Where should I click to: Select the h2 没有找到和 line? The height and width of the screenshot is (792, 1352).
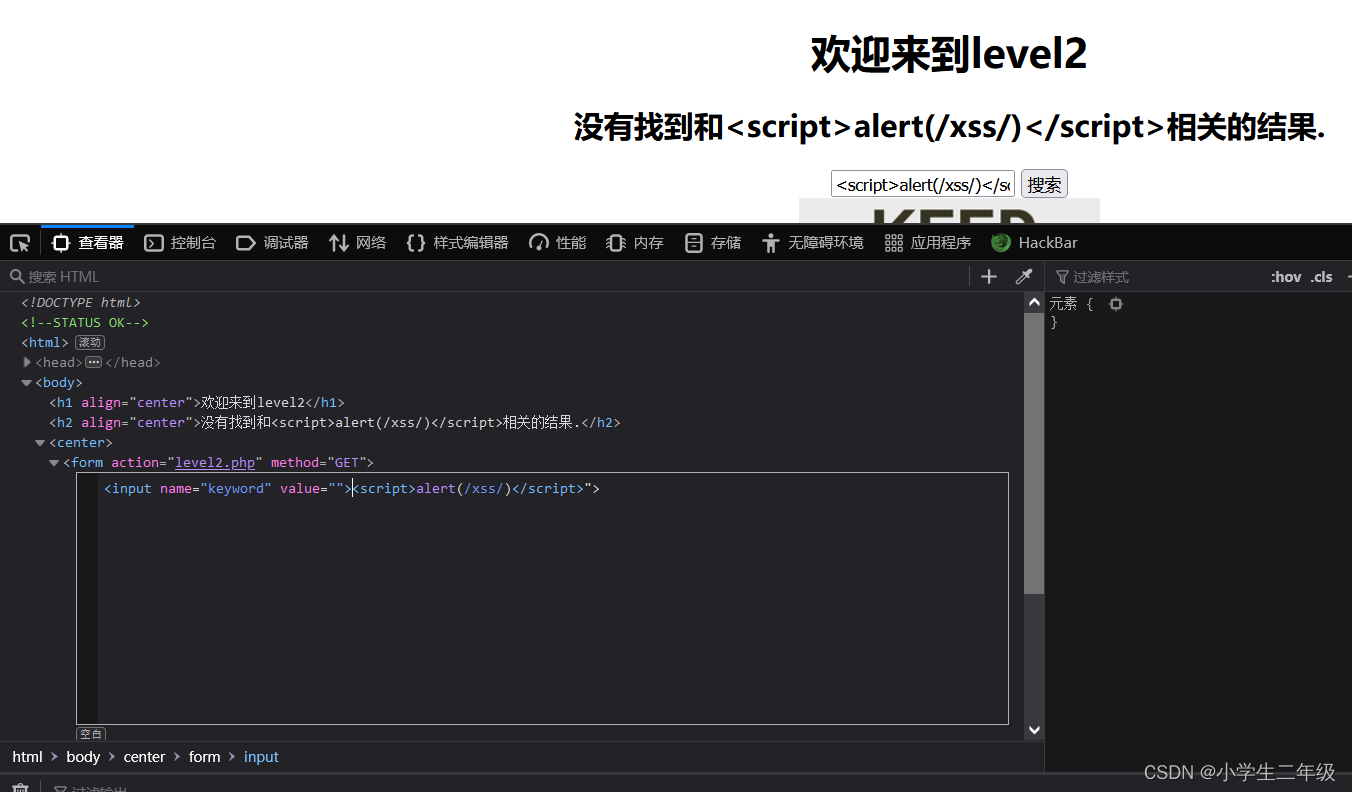coord(335,422)
